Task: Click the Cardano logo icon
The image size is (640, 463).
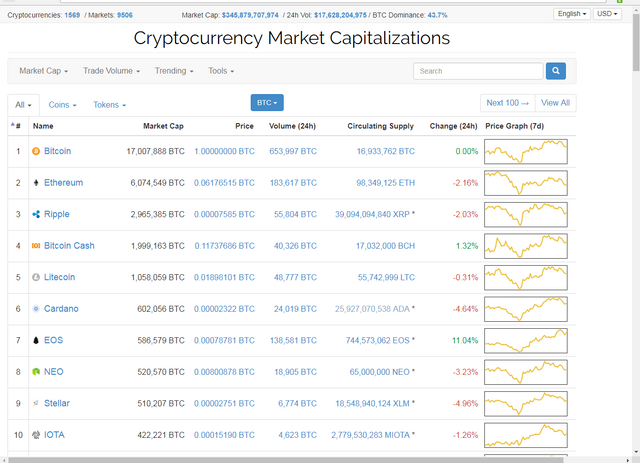Action: (x=36, y=309)
